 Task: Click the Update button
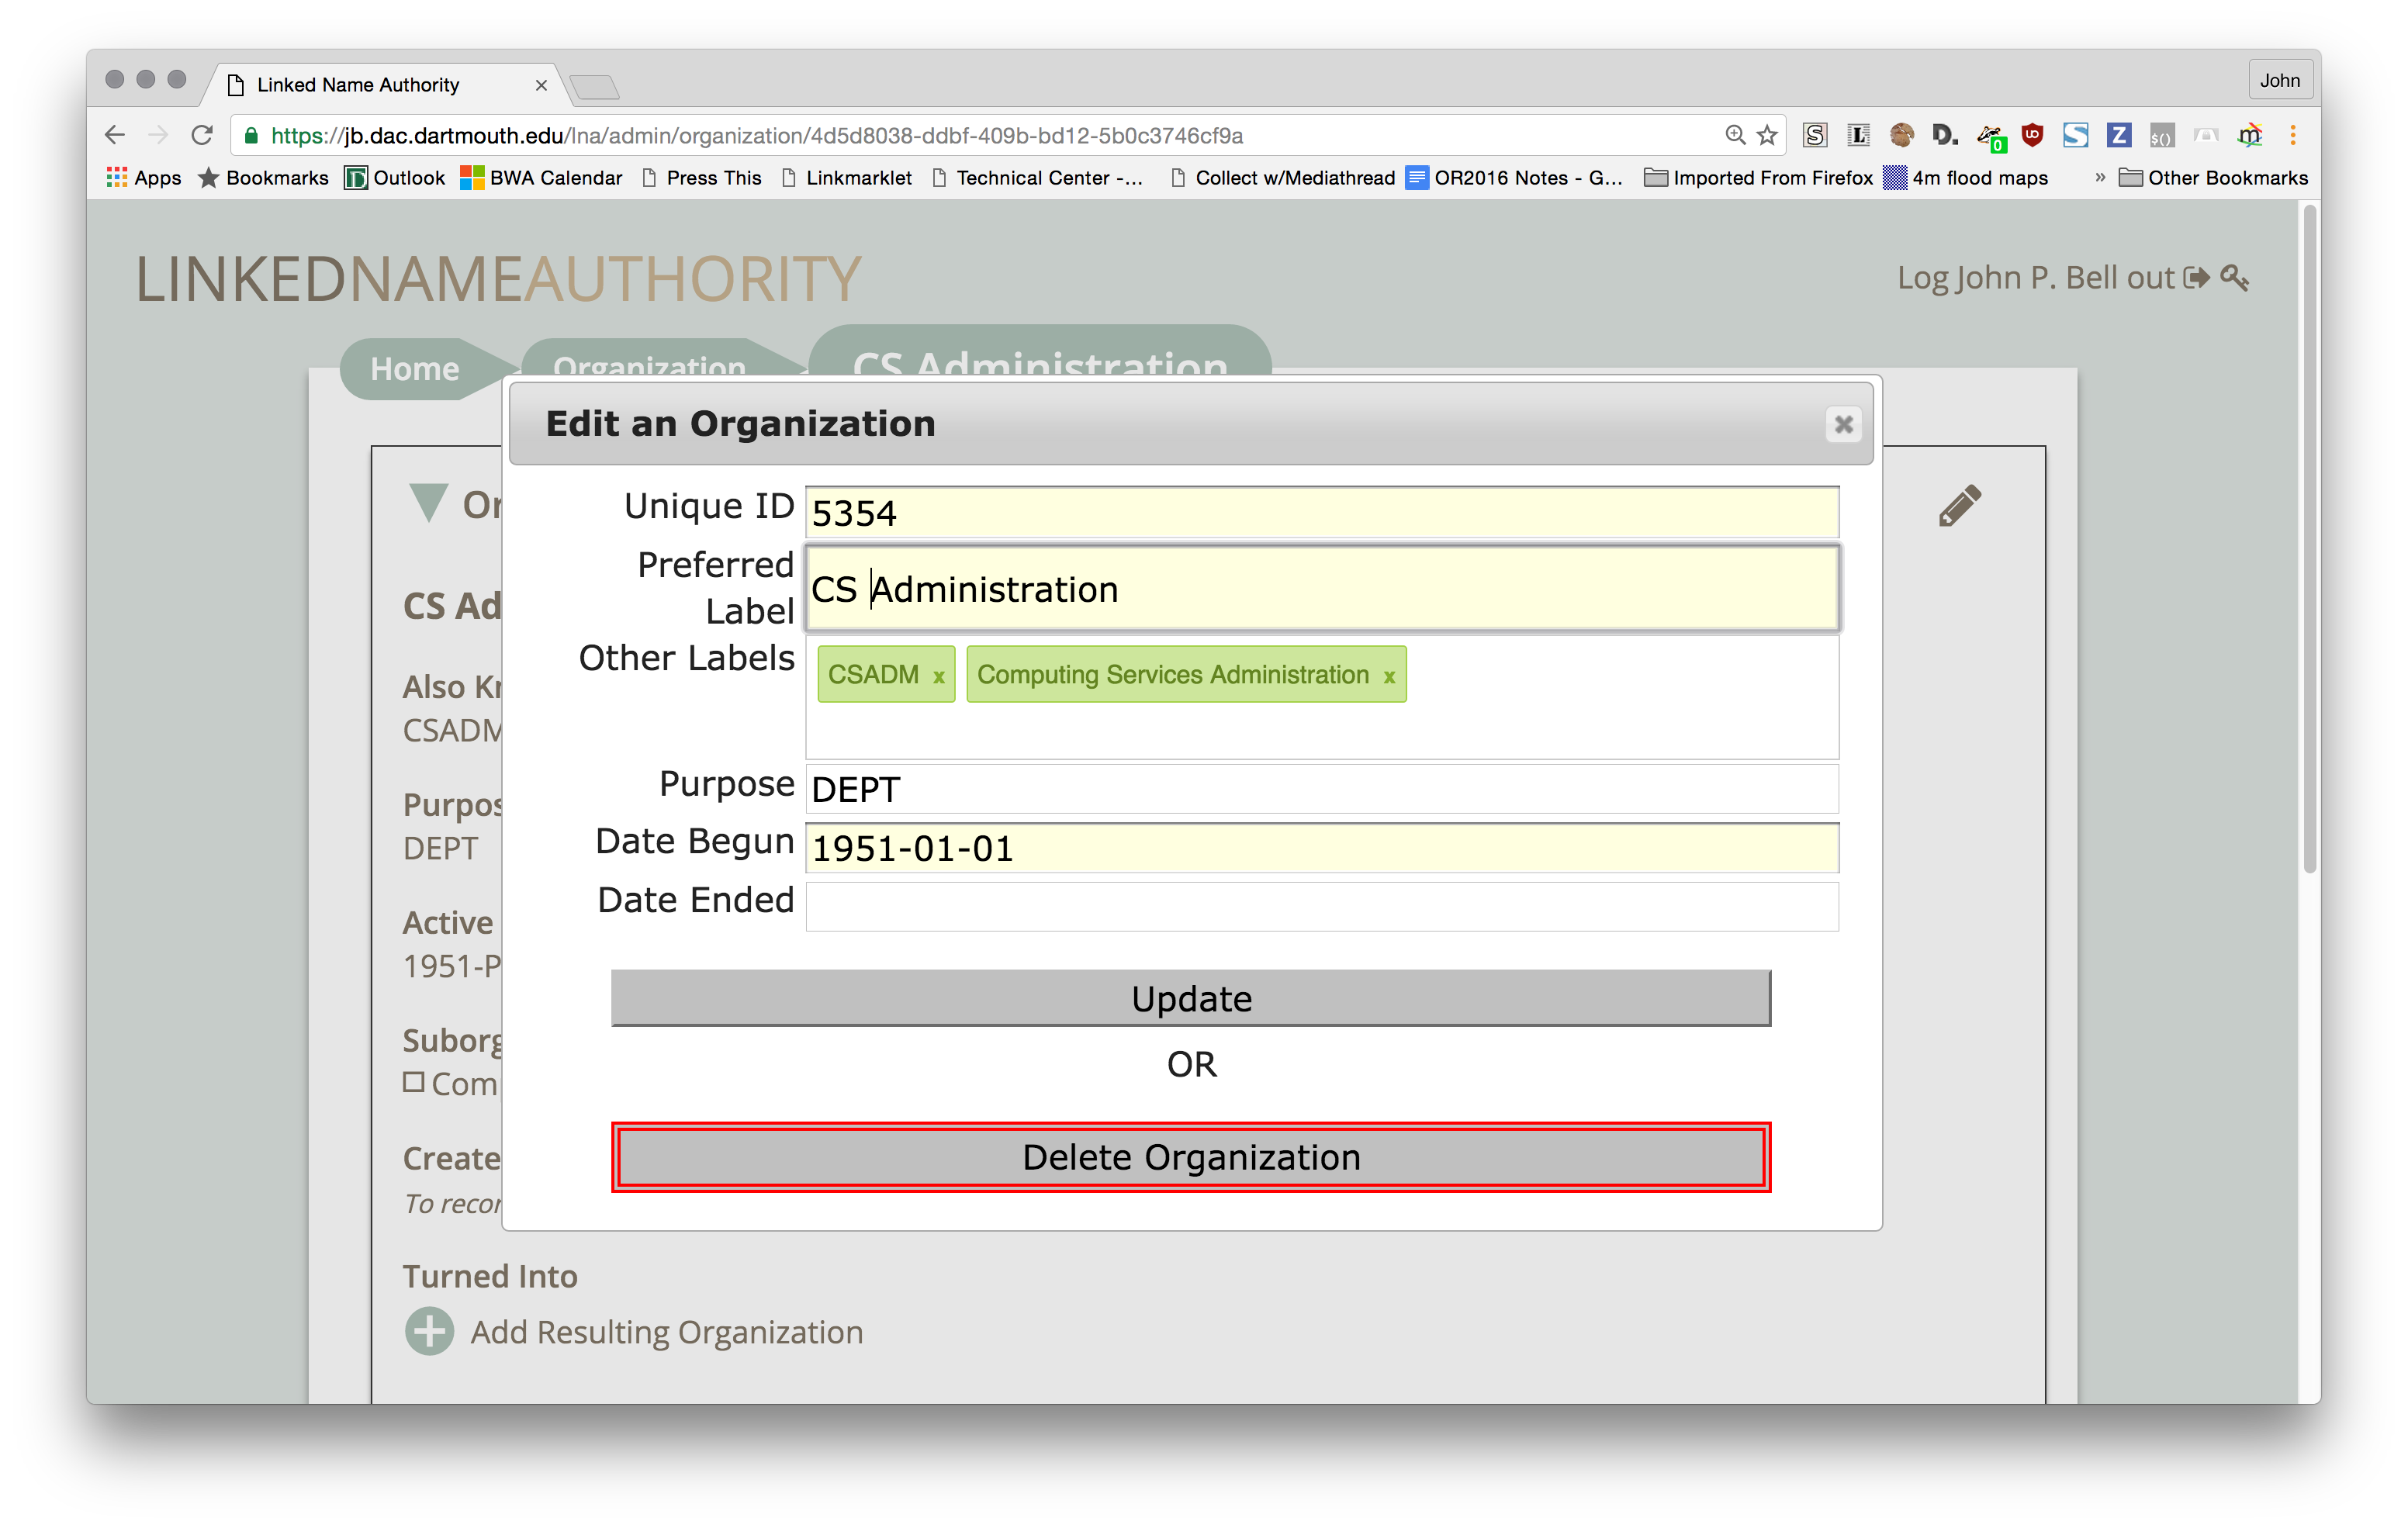click(x=1190, y=998)
